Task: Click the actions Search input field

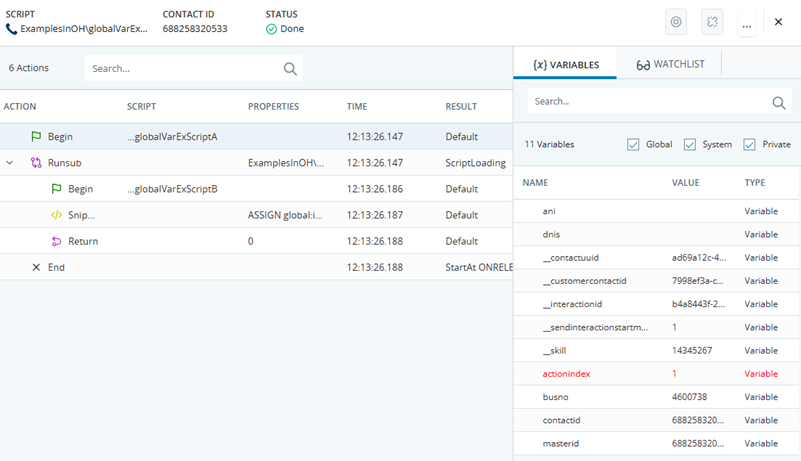Action: [180, 69]
